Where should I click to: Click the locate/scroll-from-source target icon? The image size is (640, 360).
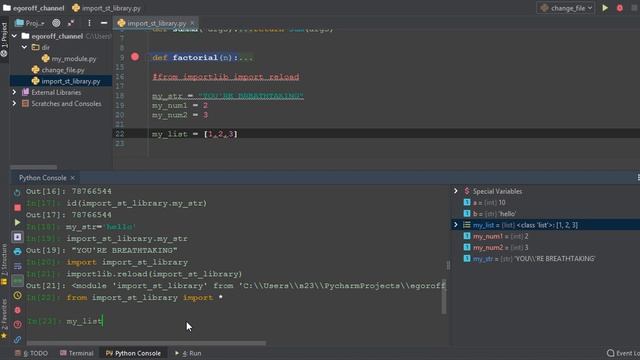click(x=56, y=23)
